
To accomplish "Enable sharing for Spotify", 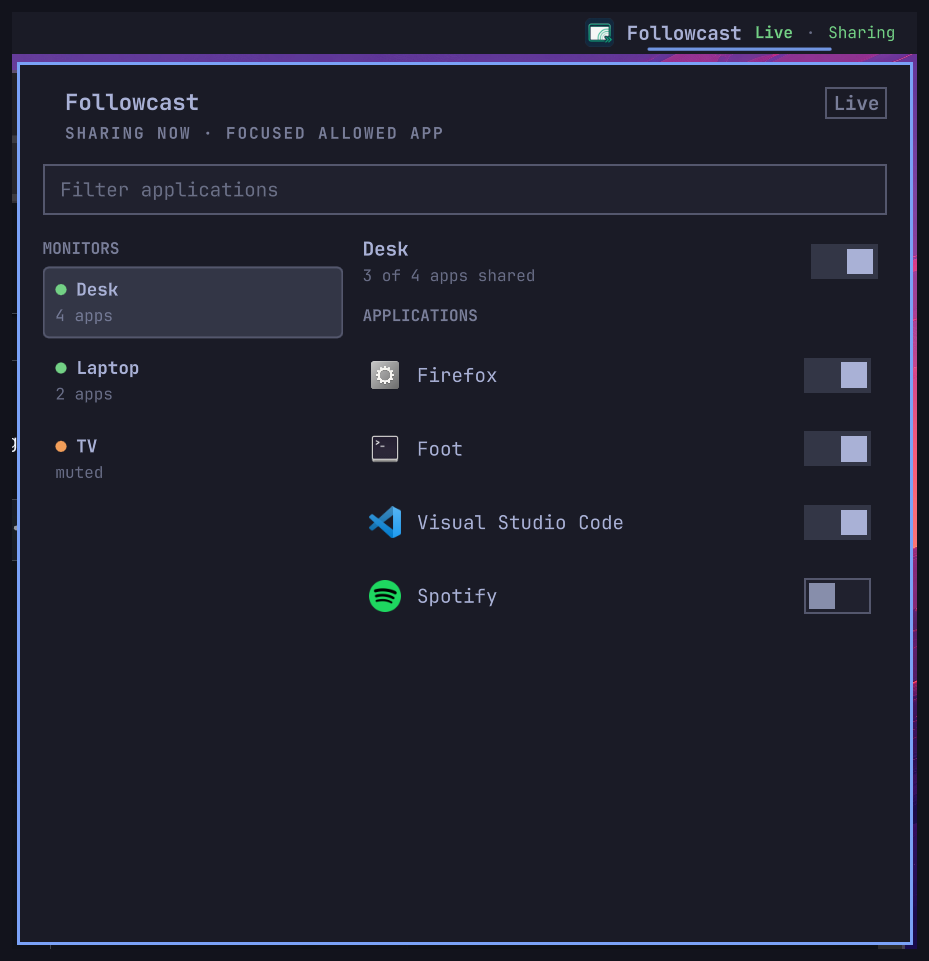I will [x=837, y=596].
